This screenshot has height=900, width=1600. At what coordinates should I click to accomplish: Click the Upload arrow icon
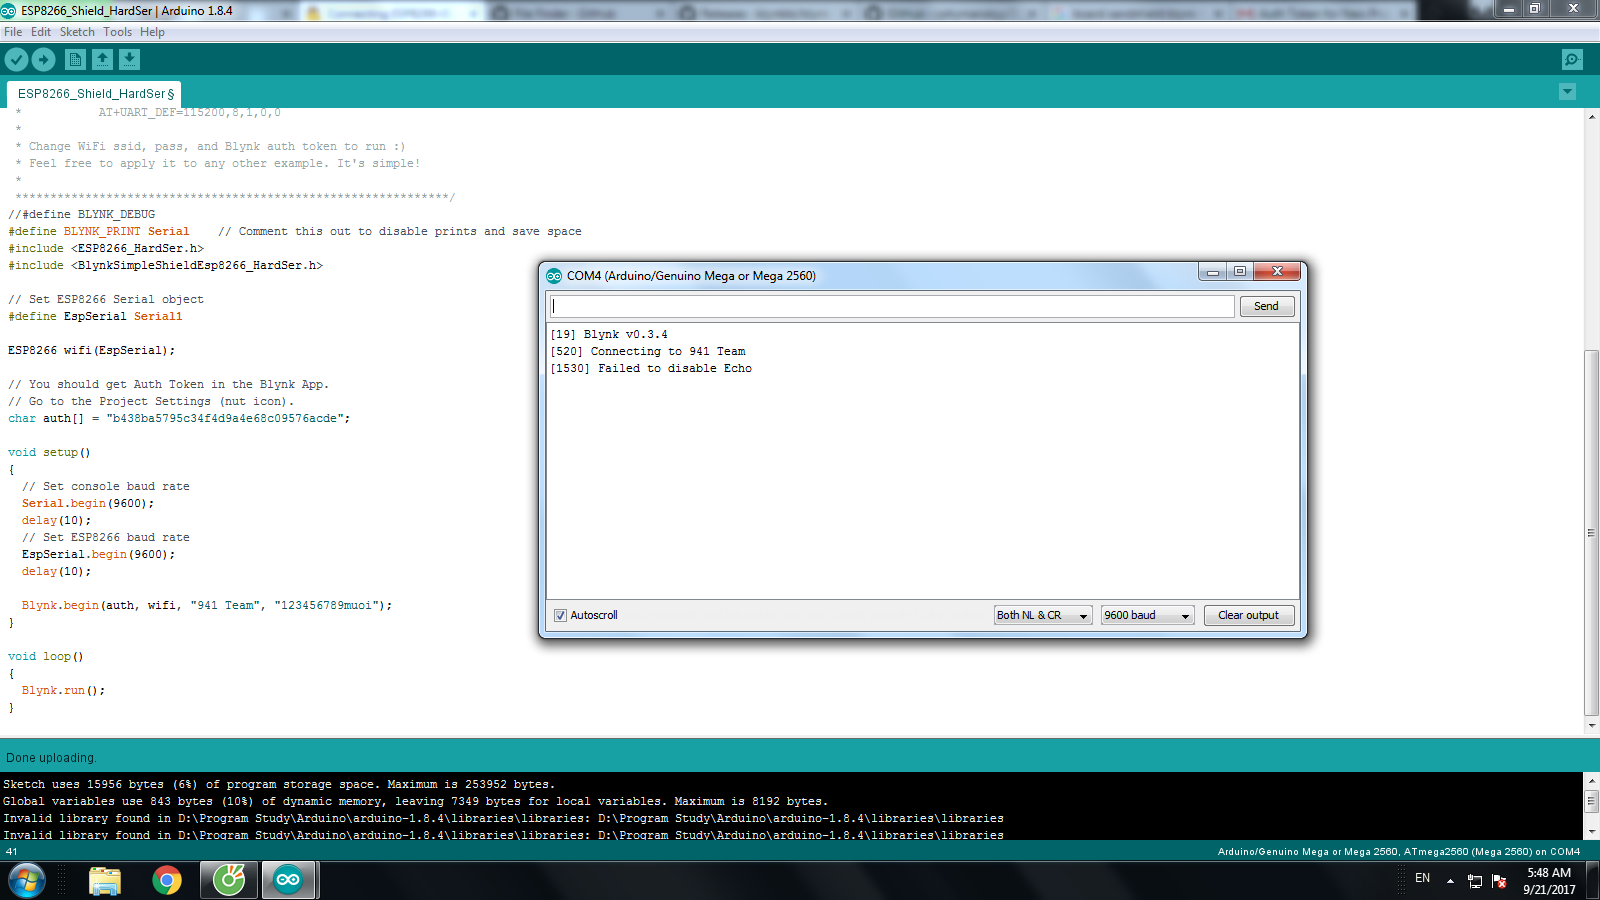pos(43,59)
